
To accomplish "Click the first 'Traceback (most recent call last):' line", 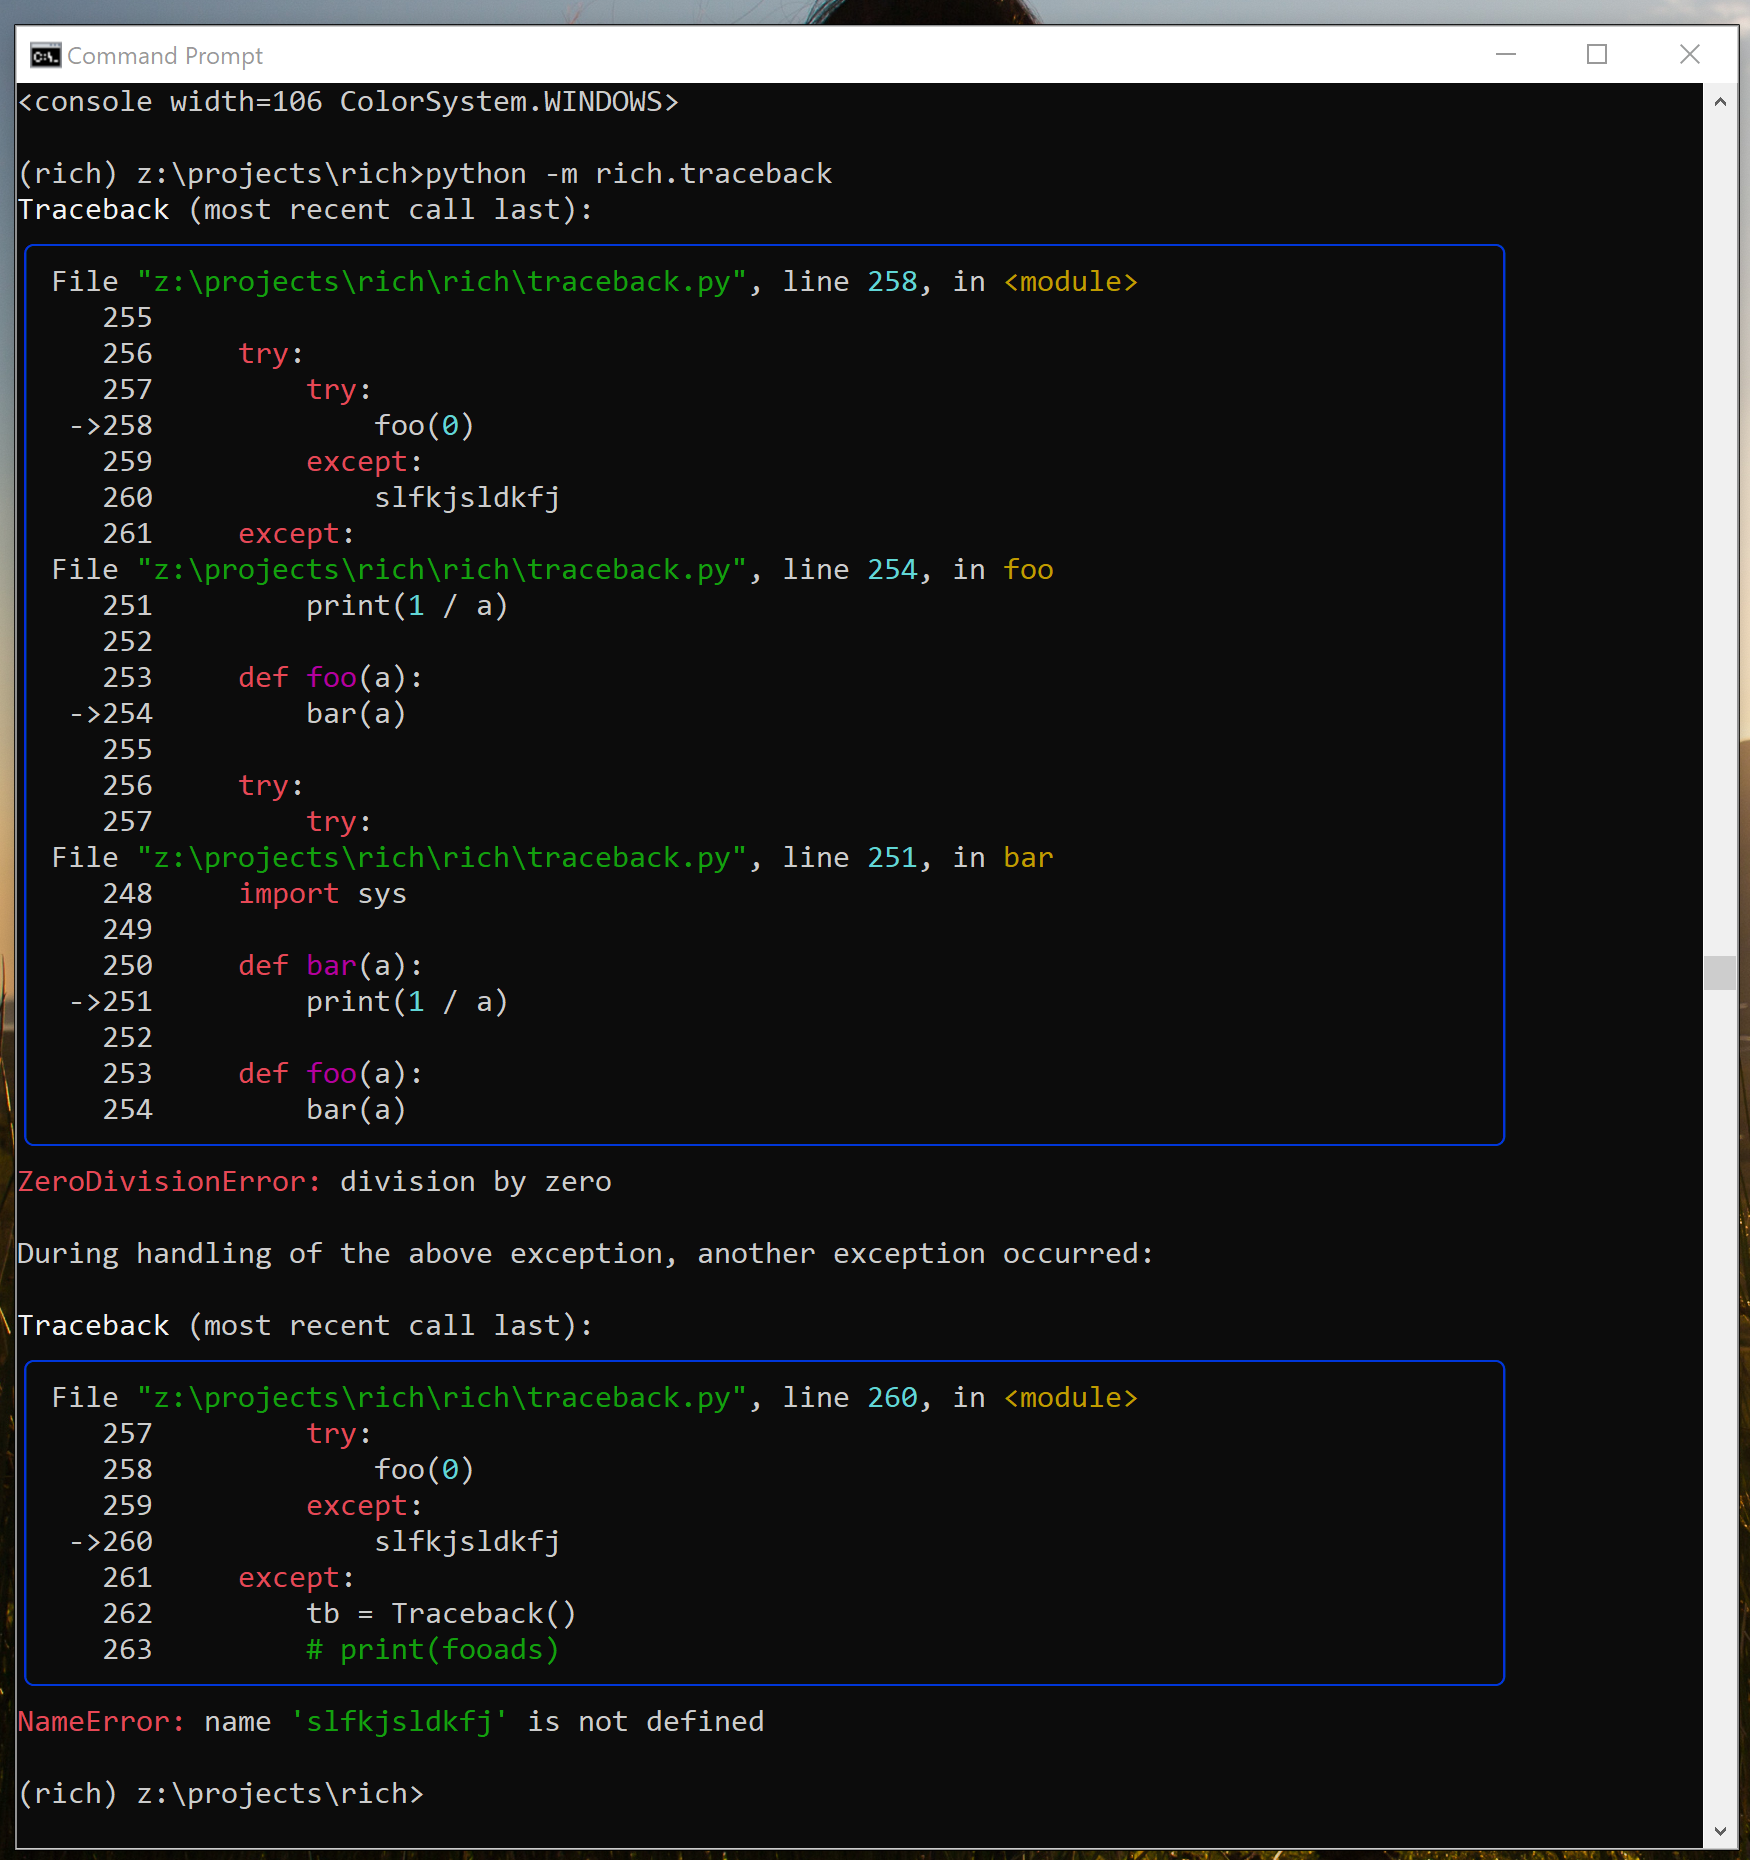I will [x=306, y=210].
